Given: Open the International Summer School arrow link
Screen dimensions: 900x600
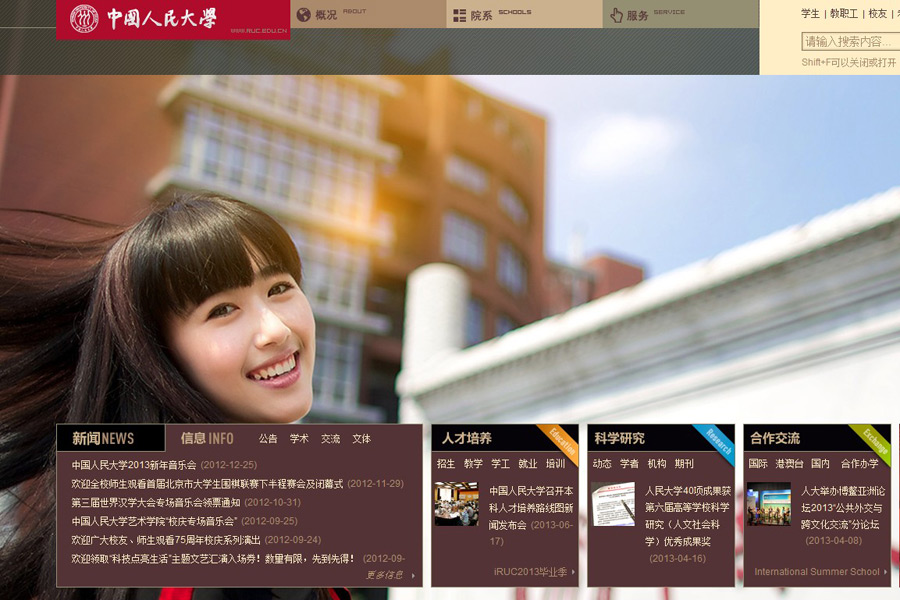Looking at the screenshot, I should coord(820,572).
